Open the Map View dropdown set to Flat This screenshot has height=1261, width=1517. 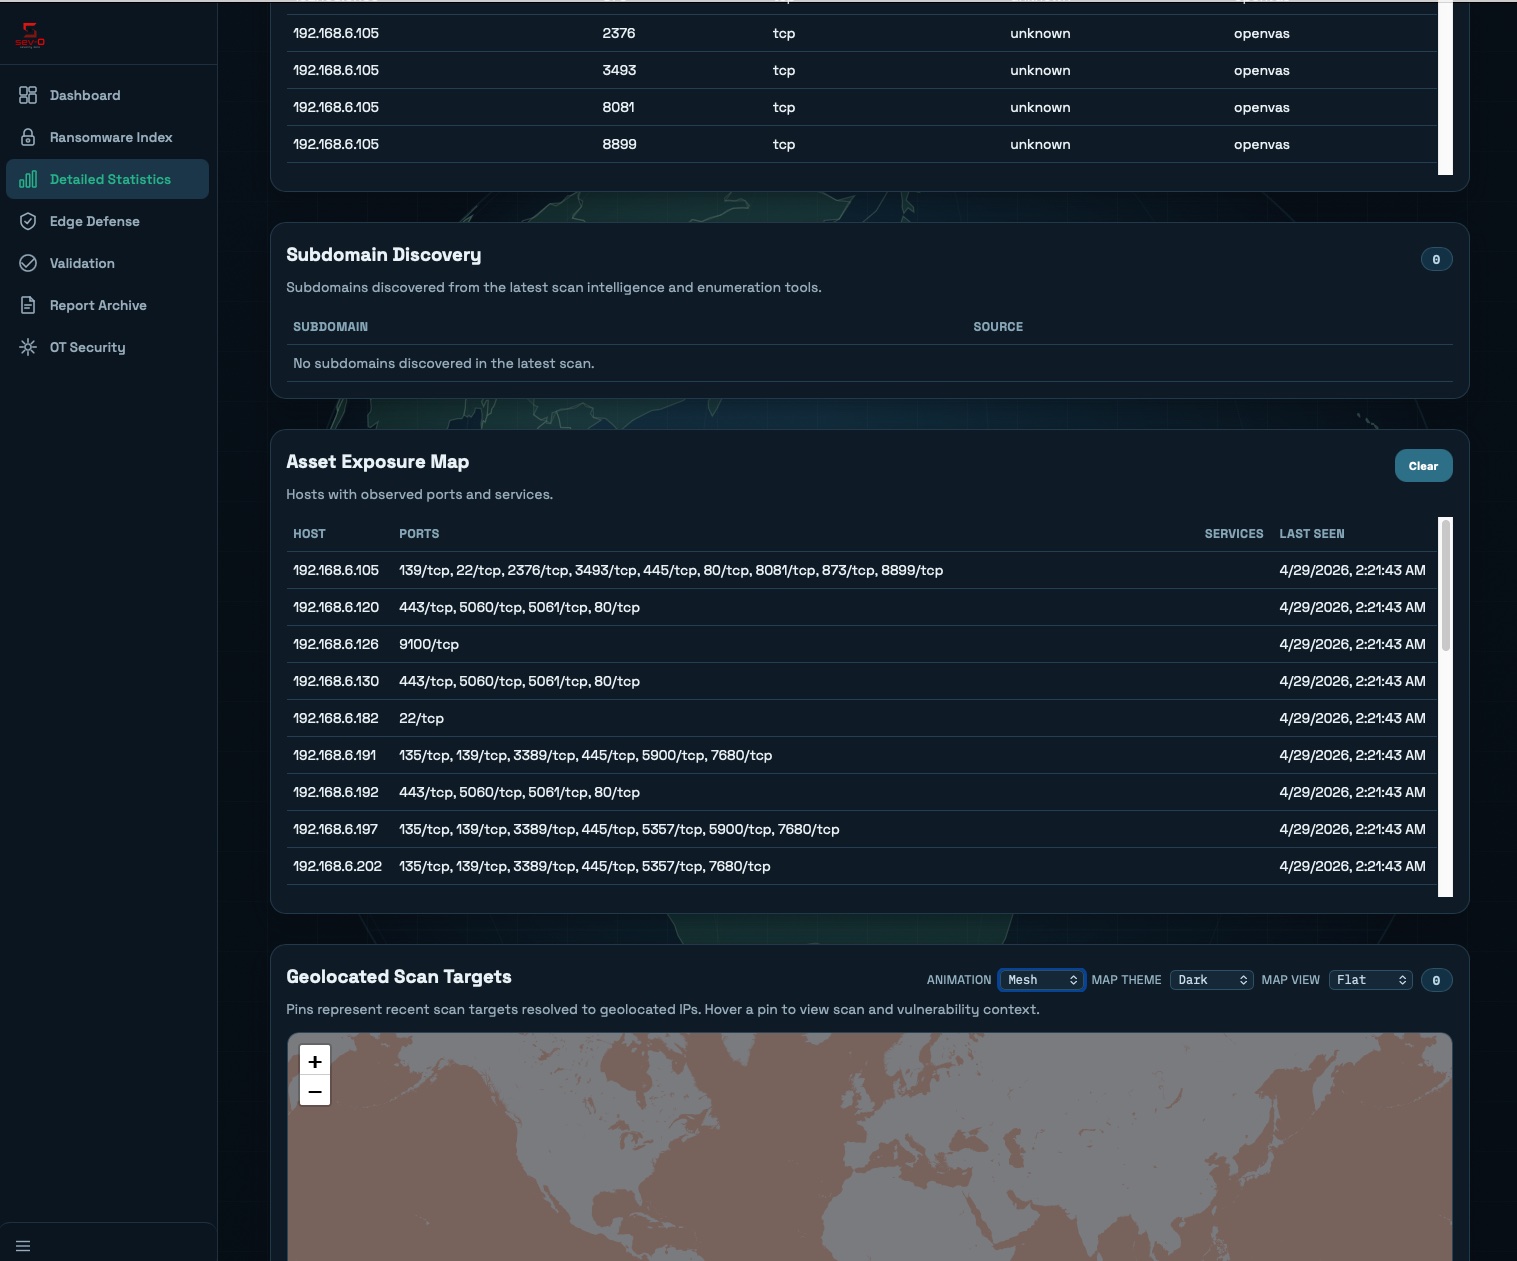(x=1370, y=980)
